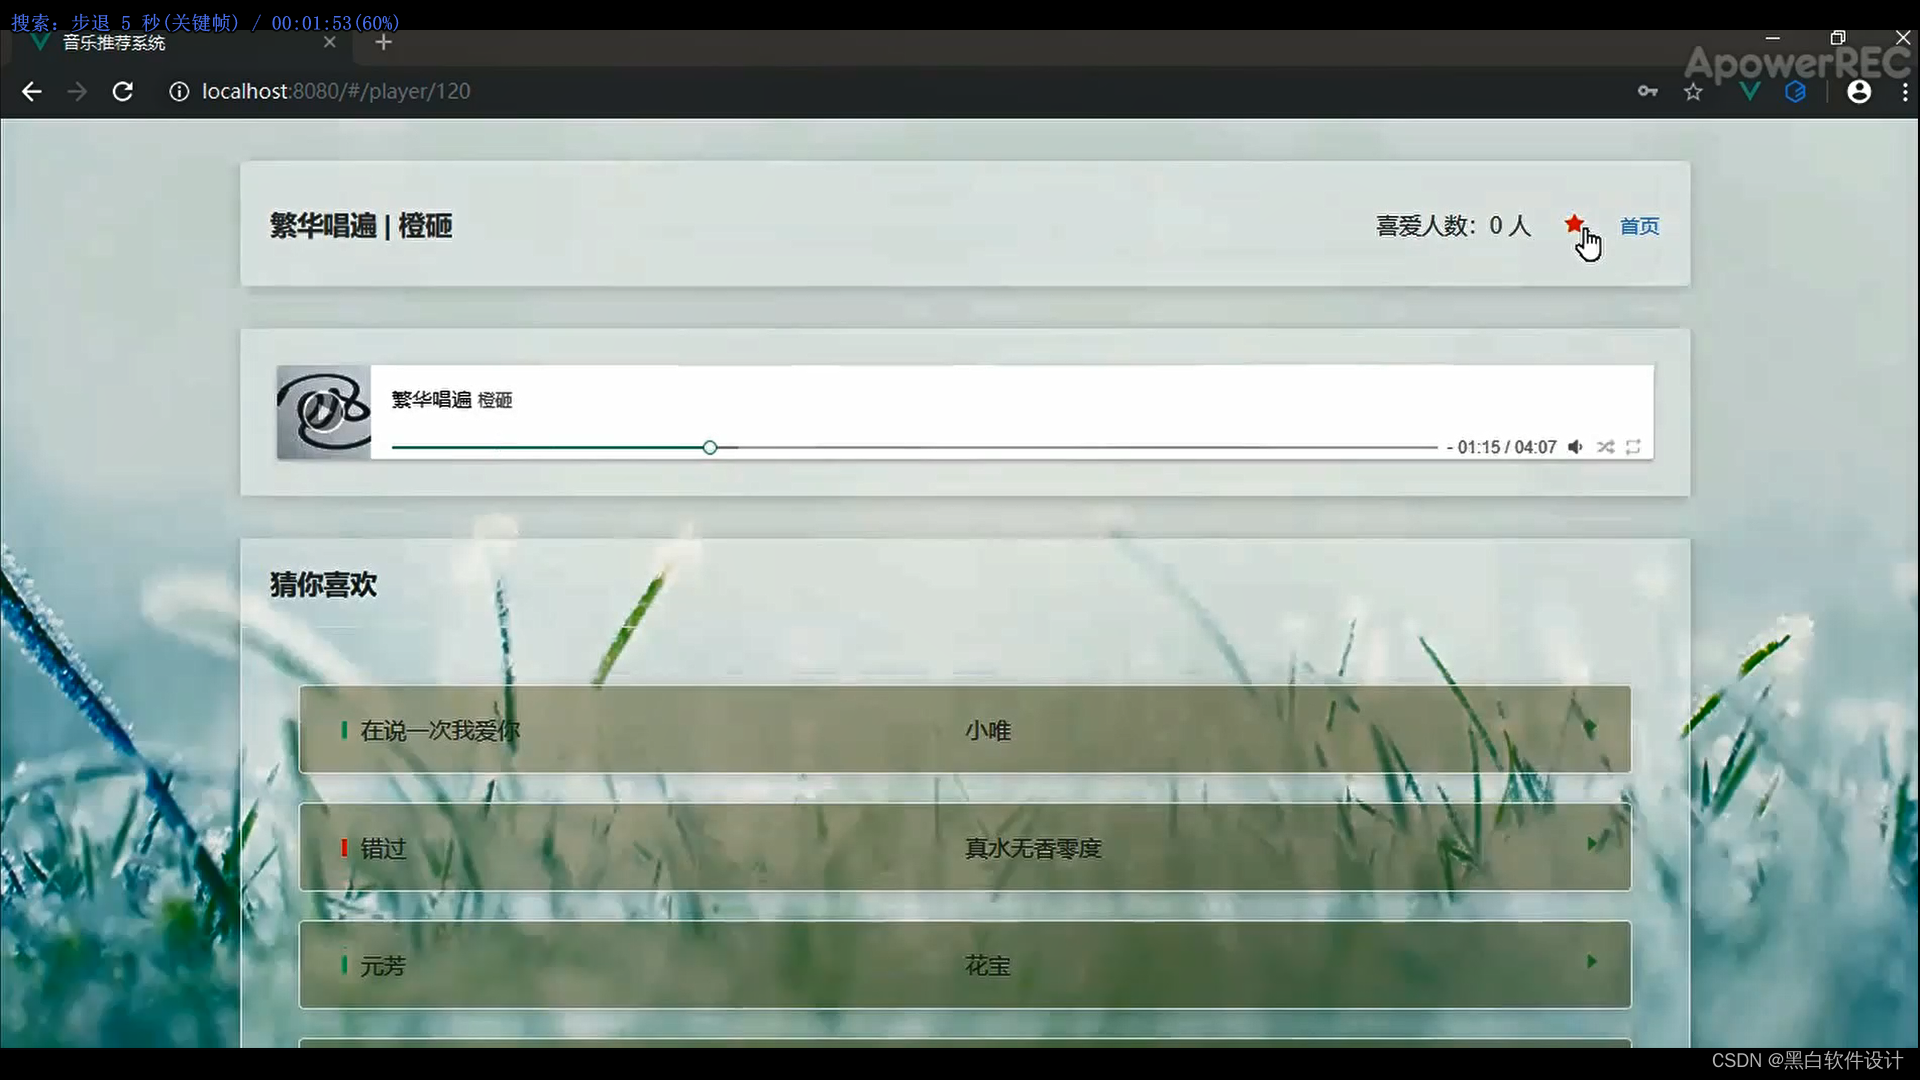
Task: Click the play arrow on 小唯 row
Action: click(x=1591, y=727)
